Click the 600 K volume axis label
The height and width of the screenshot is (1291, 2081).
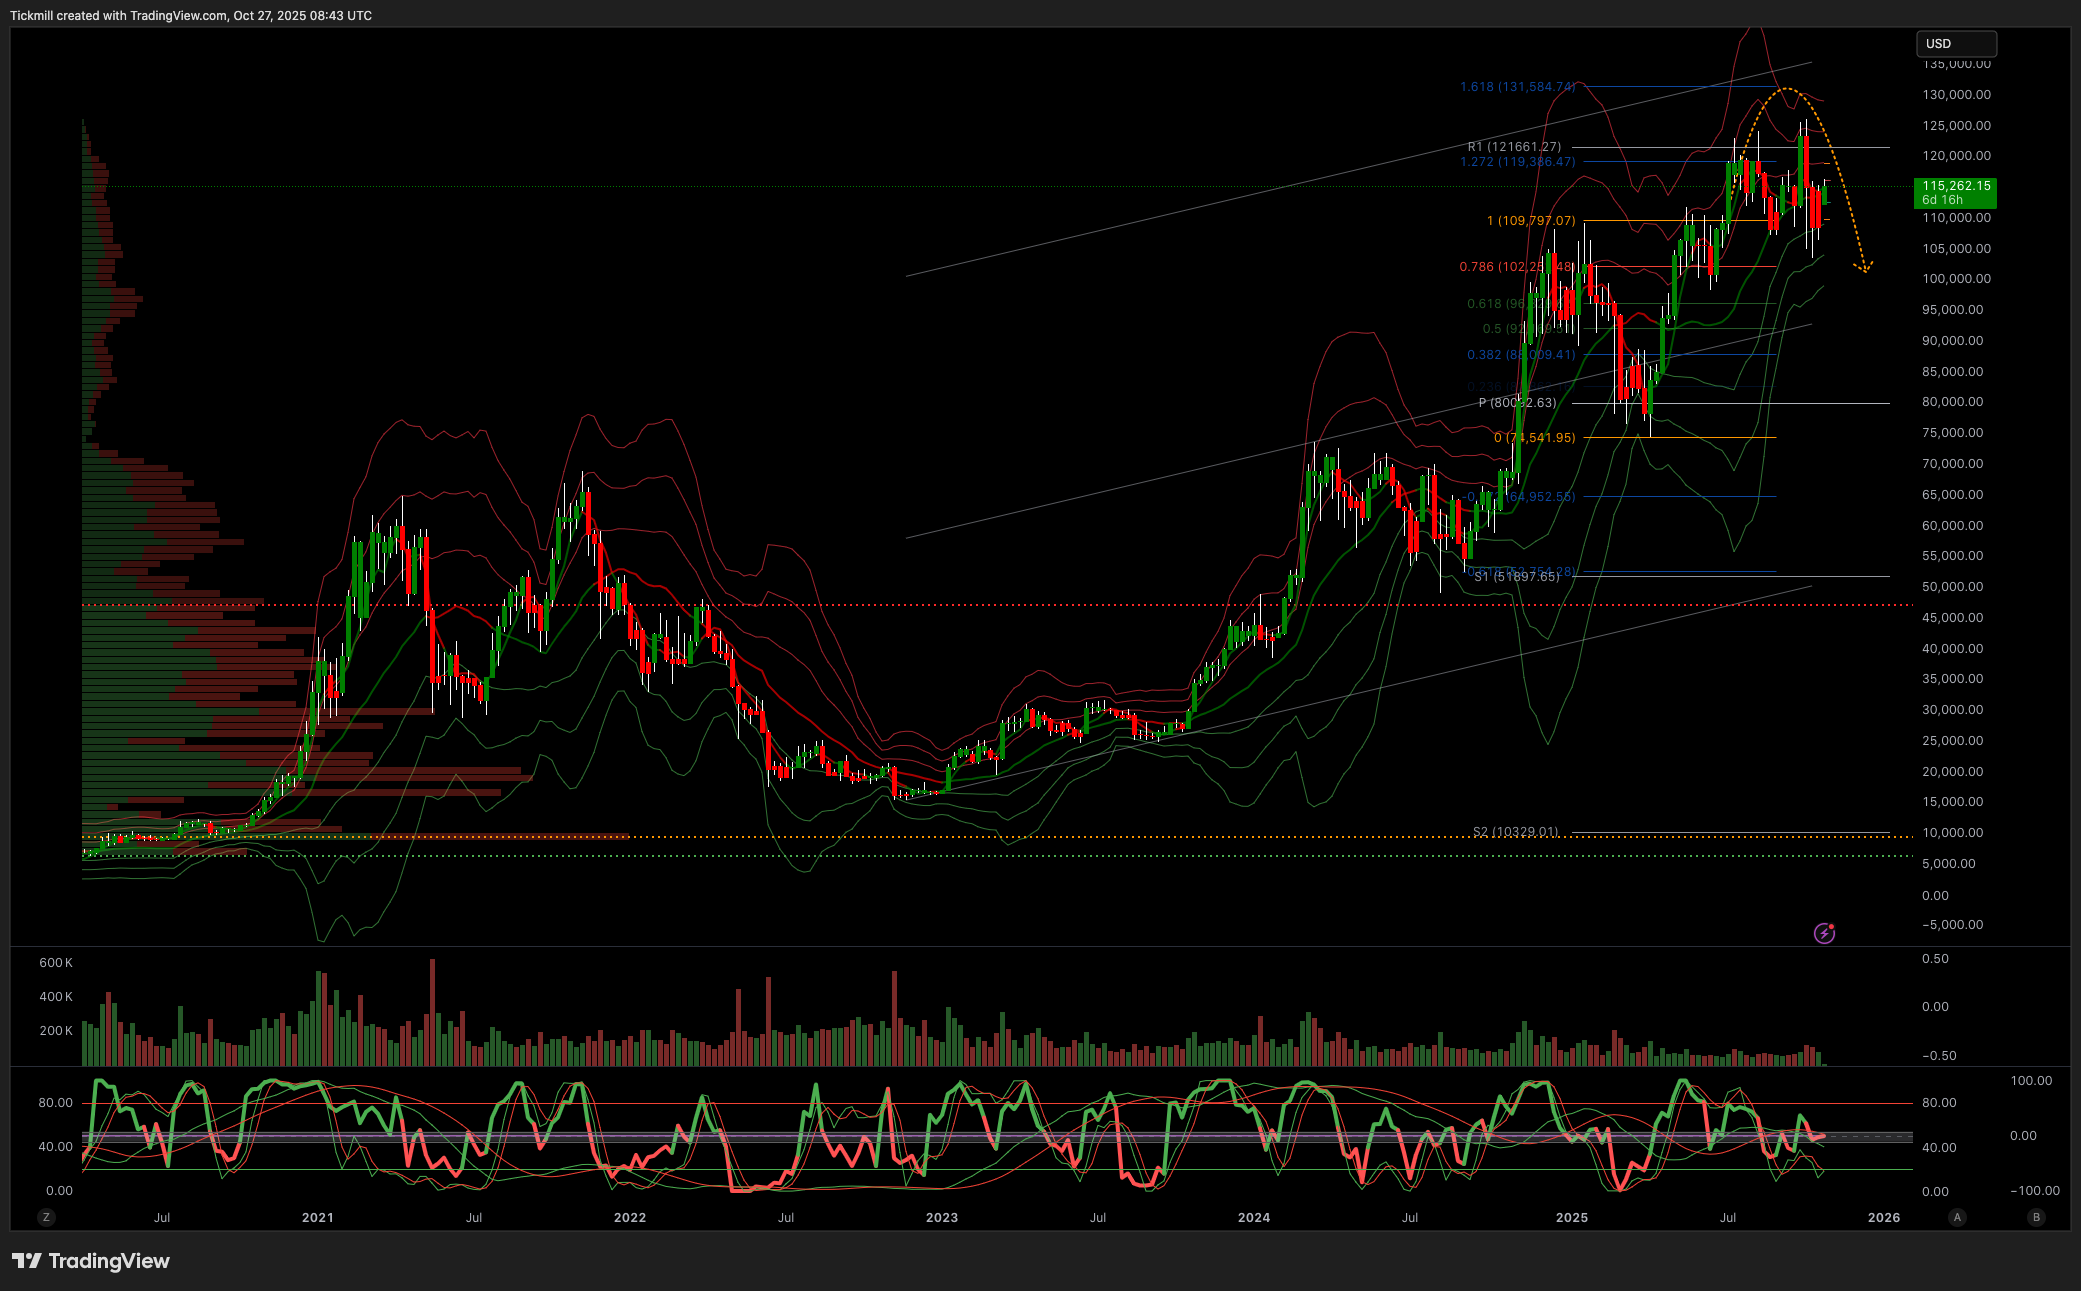(x=56, y=962)
